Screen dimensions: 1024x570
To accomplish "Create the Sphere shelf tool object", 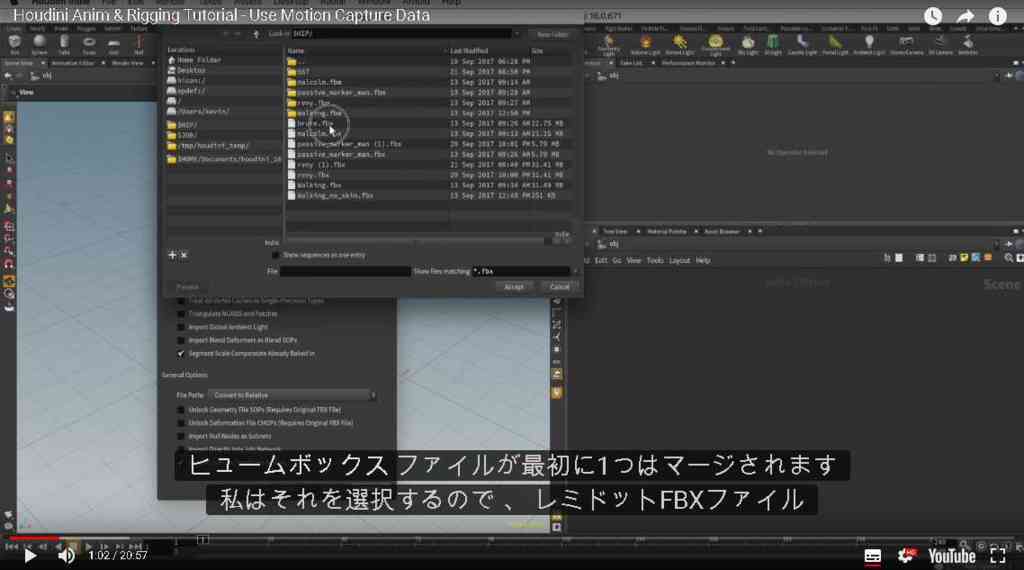I will click(x=39, y=45).
